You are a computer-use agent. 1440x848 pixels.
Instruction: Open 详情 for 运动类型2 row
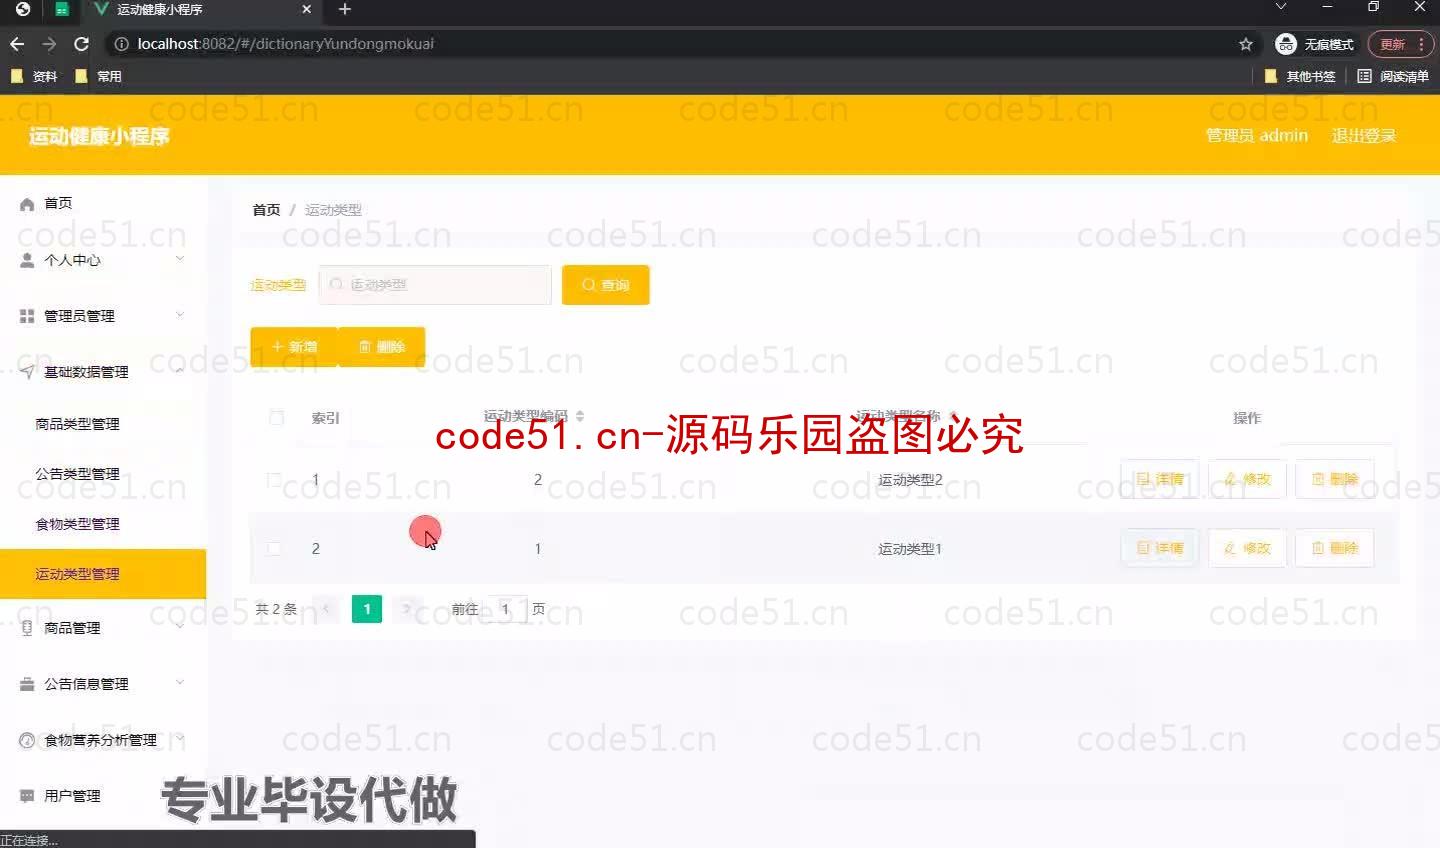pos(1159,480)
